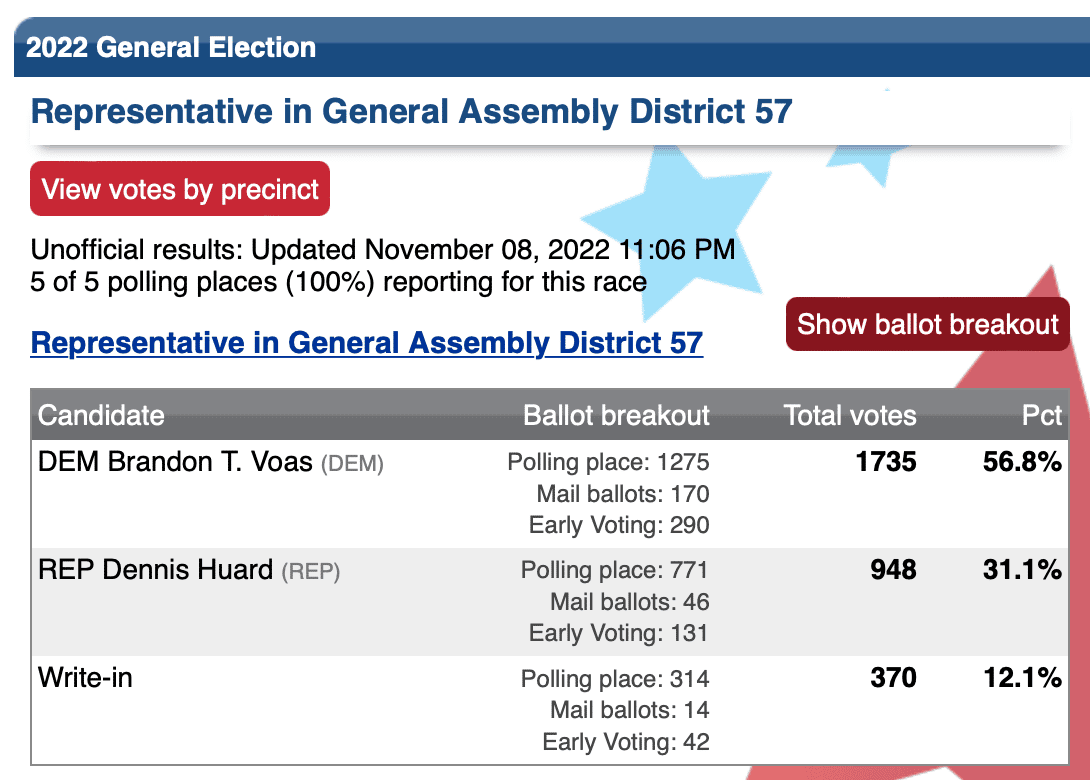
Task: Click the 12.1% percentage value
Action: coord(1022,678)
